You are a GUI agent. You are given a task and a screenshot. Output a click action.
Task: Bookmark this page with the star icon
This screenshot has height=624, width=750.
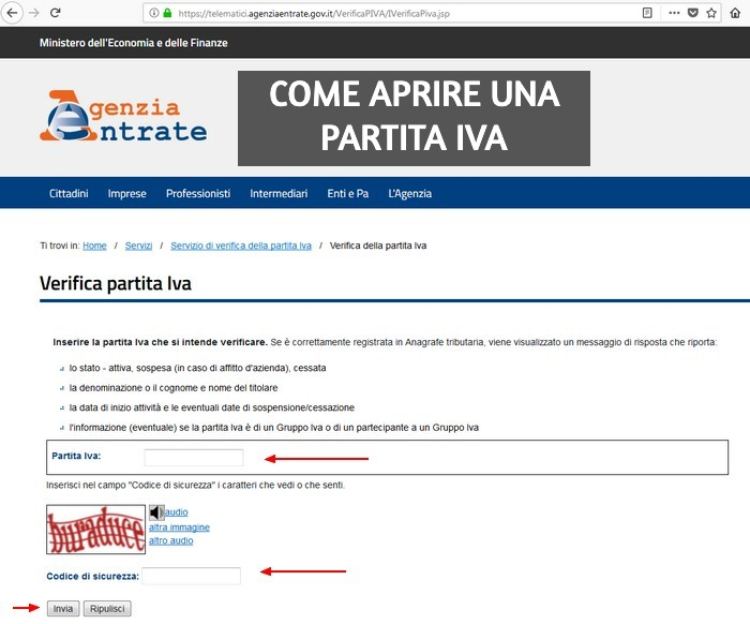tap(712, 14)
